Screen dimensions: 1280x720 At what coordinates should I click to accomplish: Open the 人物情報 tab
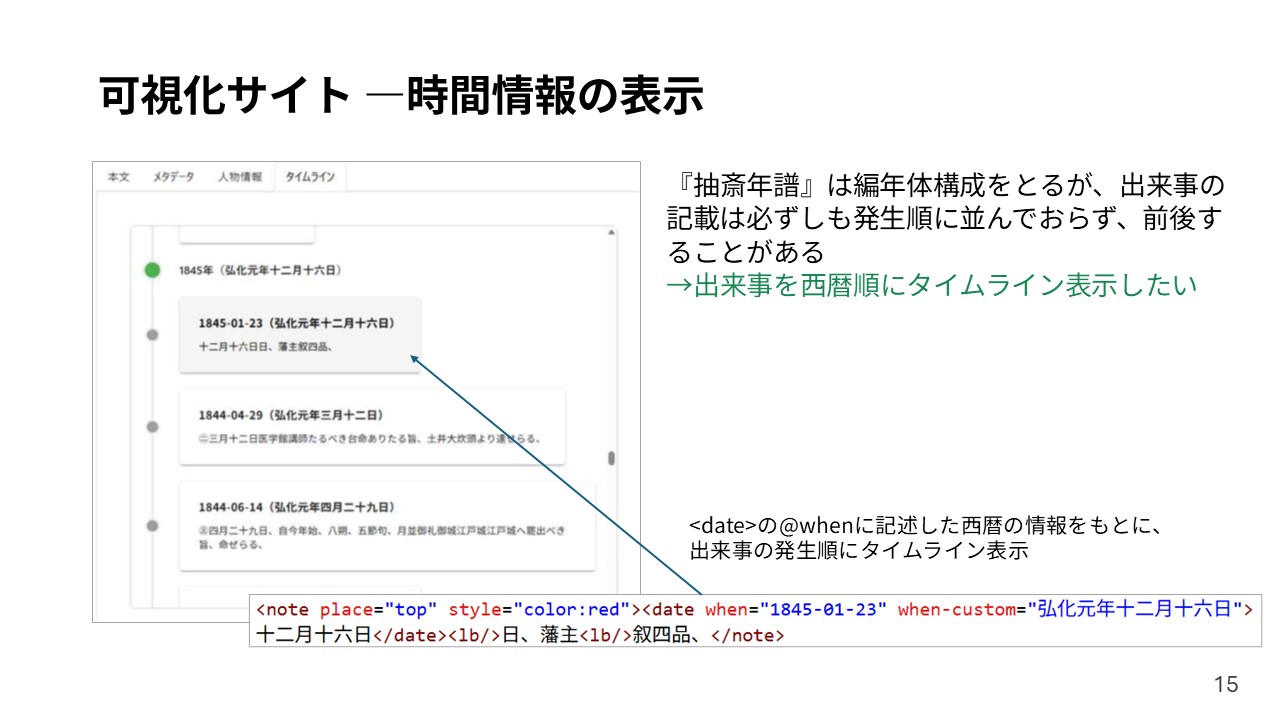(x=239, y=177)
